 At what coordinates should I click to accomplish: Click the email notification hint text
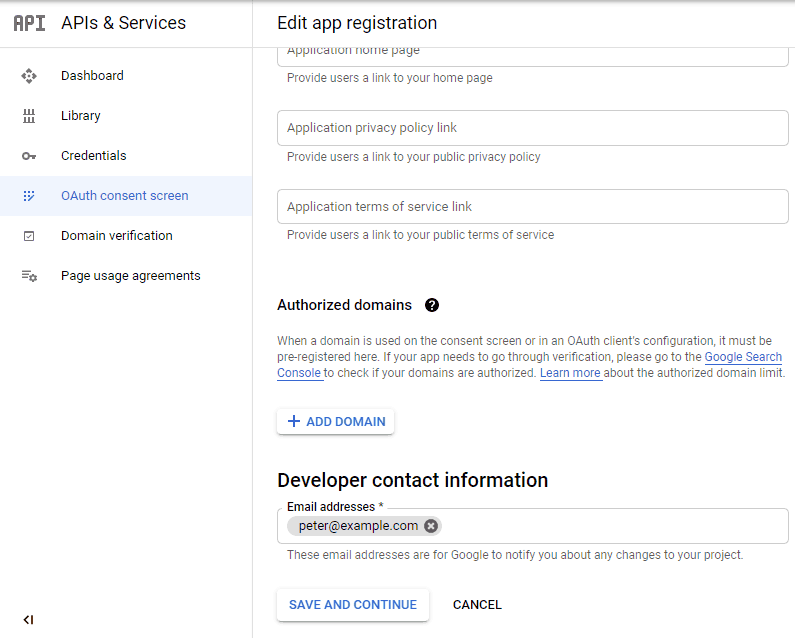click(515, 555)
